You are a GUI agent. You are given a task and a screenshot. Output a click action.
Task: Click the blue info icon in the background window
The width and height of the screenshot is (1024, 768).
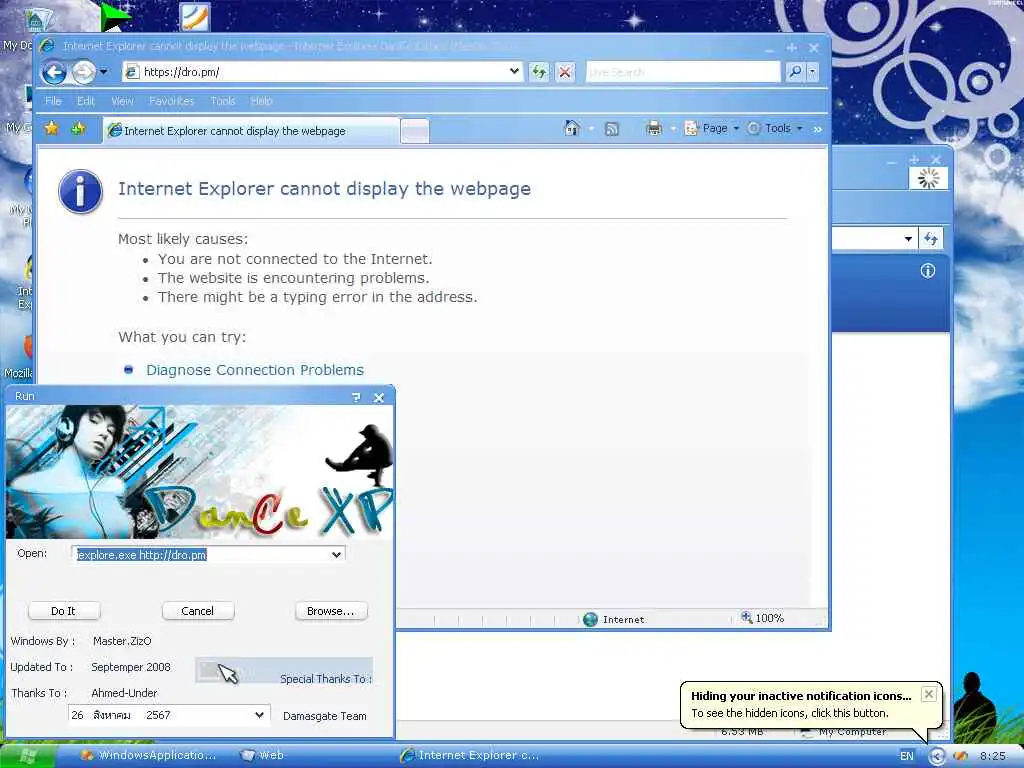(927, 271)
